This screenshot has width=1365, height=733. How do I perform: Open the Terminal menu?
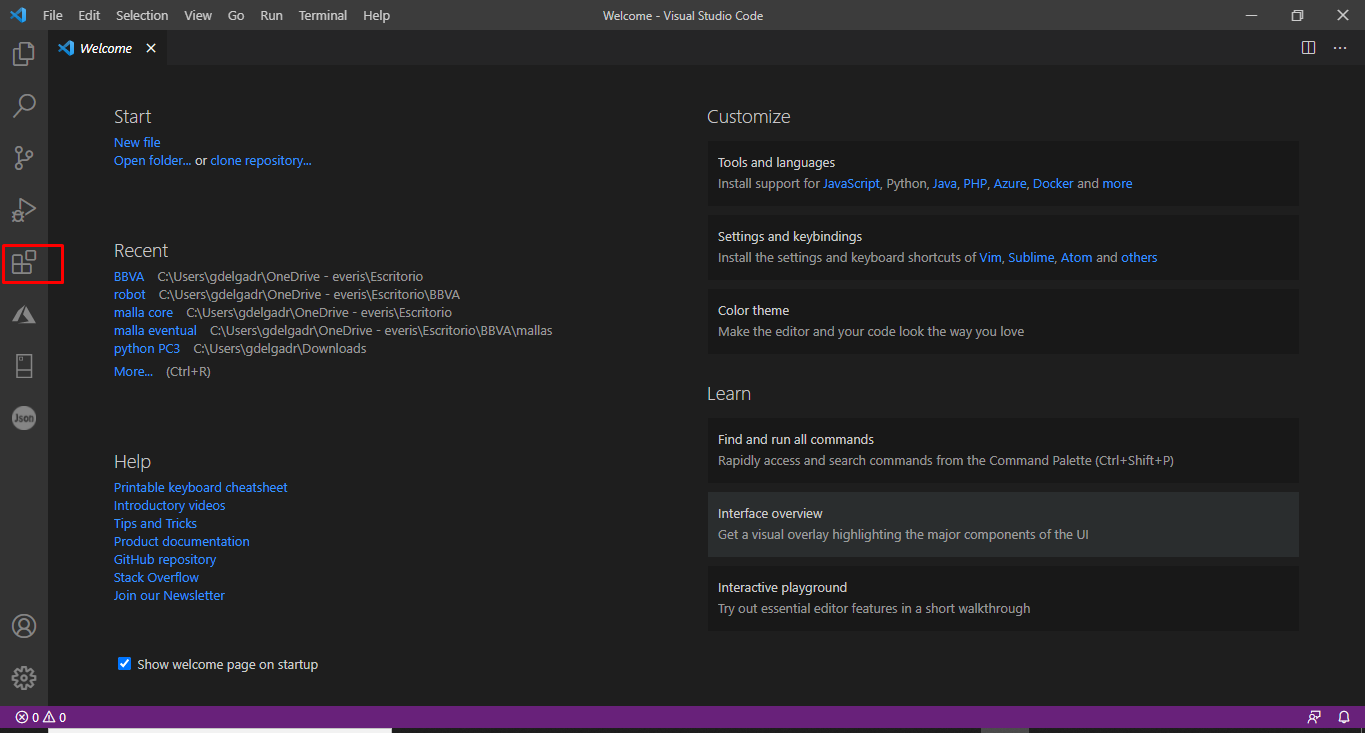(x=323, y=16)
